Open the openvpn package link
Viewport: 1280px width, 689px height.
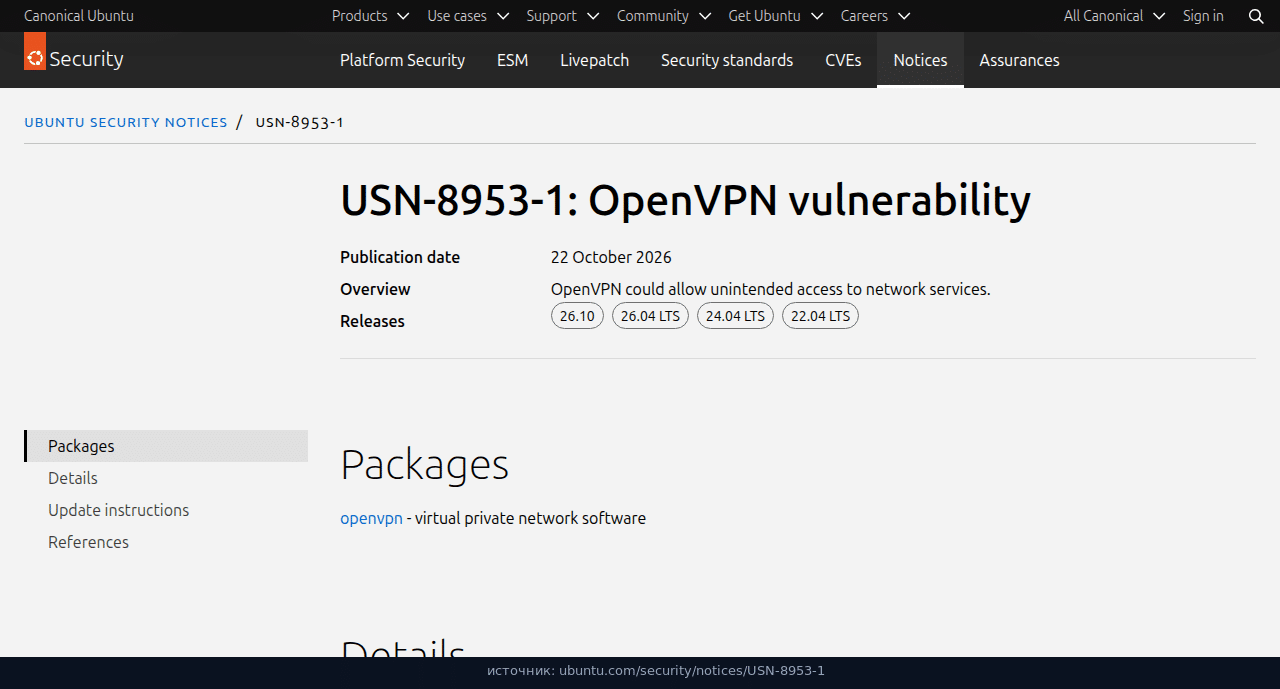(371, 518)
